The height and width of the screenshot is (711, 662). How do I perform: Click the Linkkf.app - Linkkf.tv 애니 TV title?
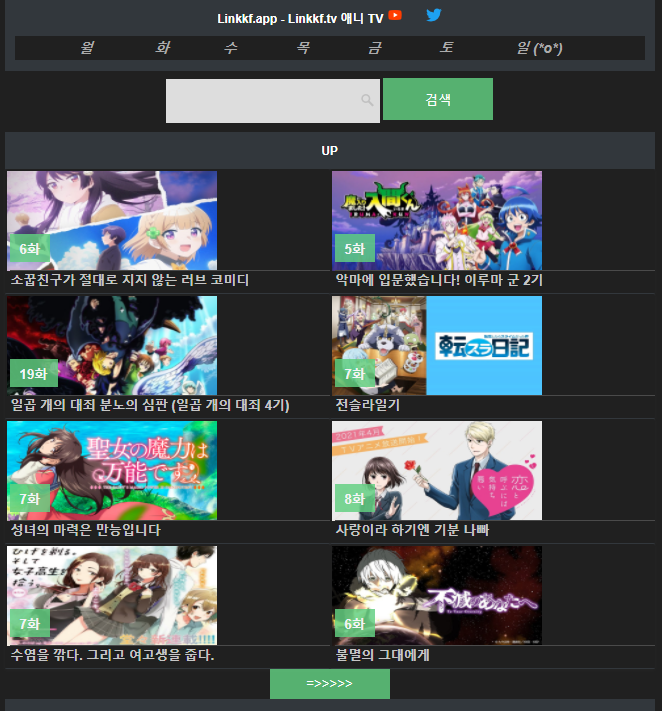click(x=300, y=18)
